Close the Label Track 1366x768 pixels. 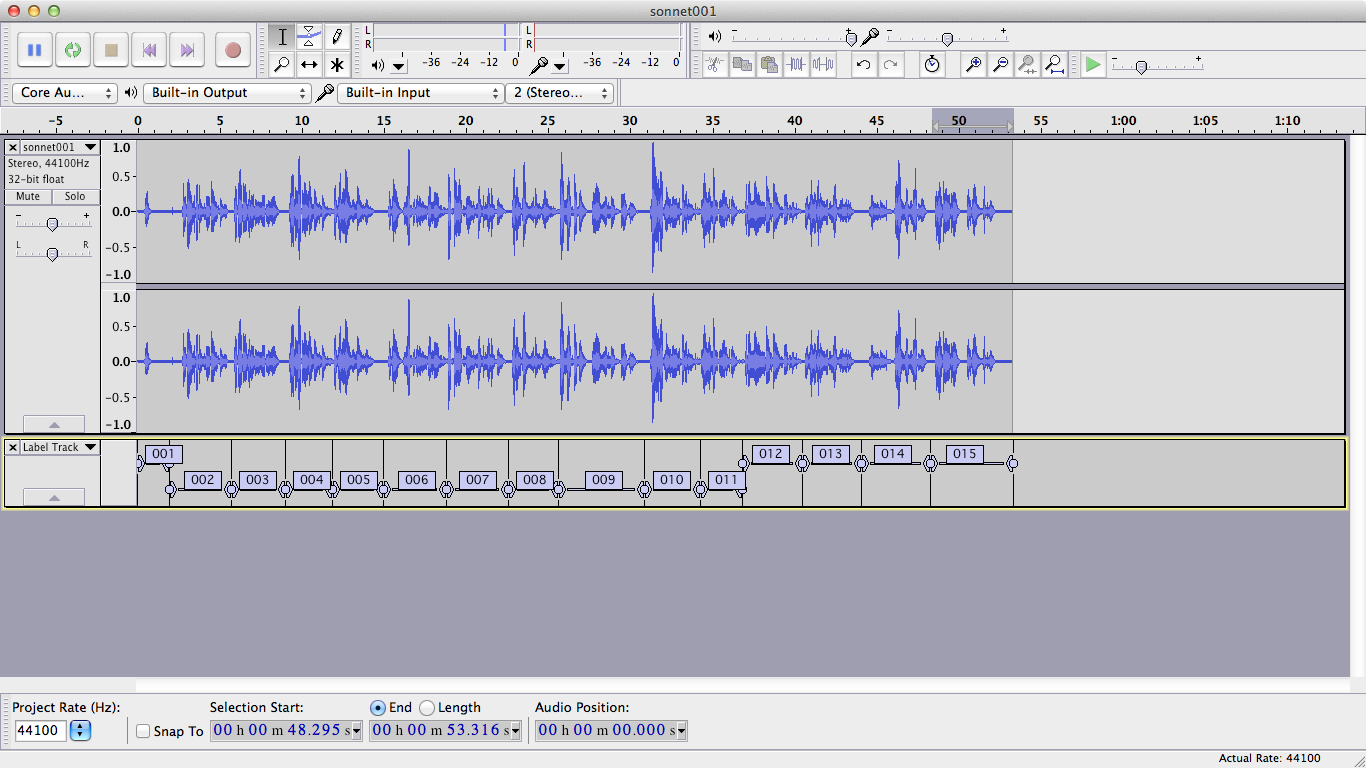(13, 447)
